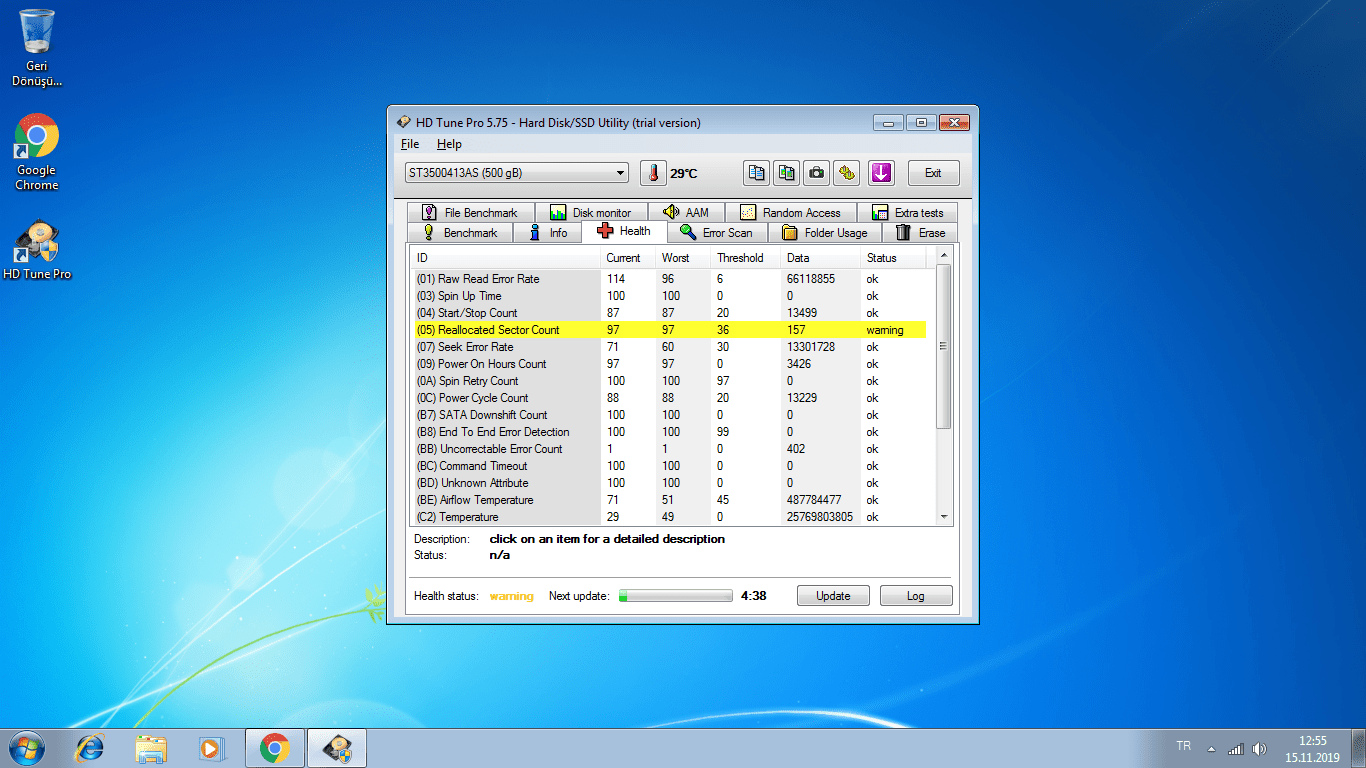Click the Data column header
The height and width of the screenshot is (768, 1366).
tap(822, 258)
